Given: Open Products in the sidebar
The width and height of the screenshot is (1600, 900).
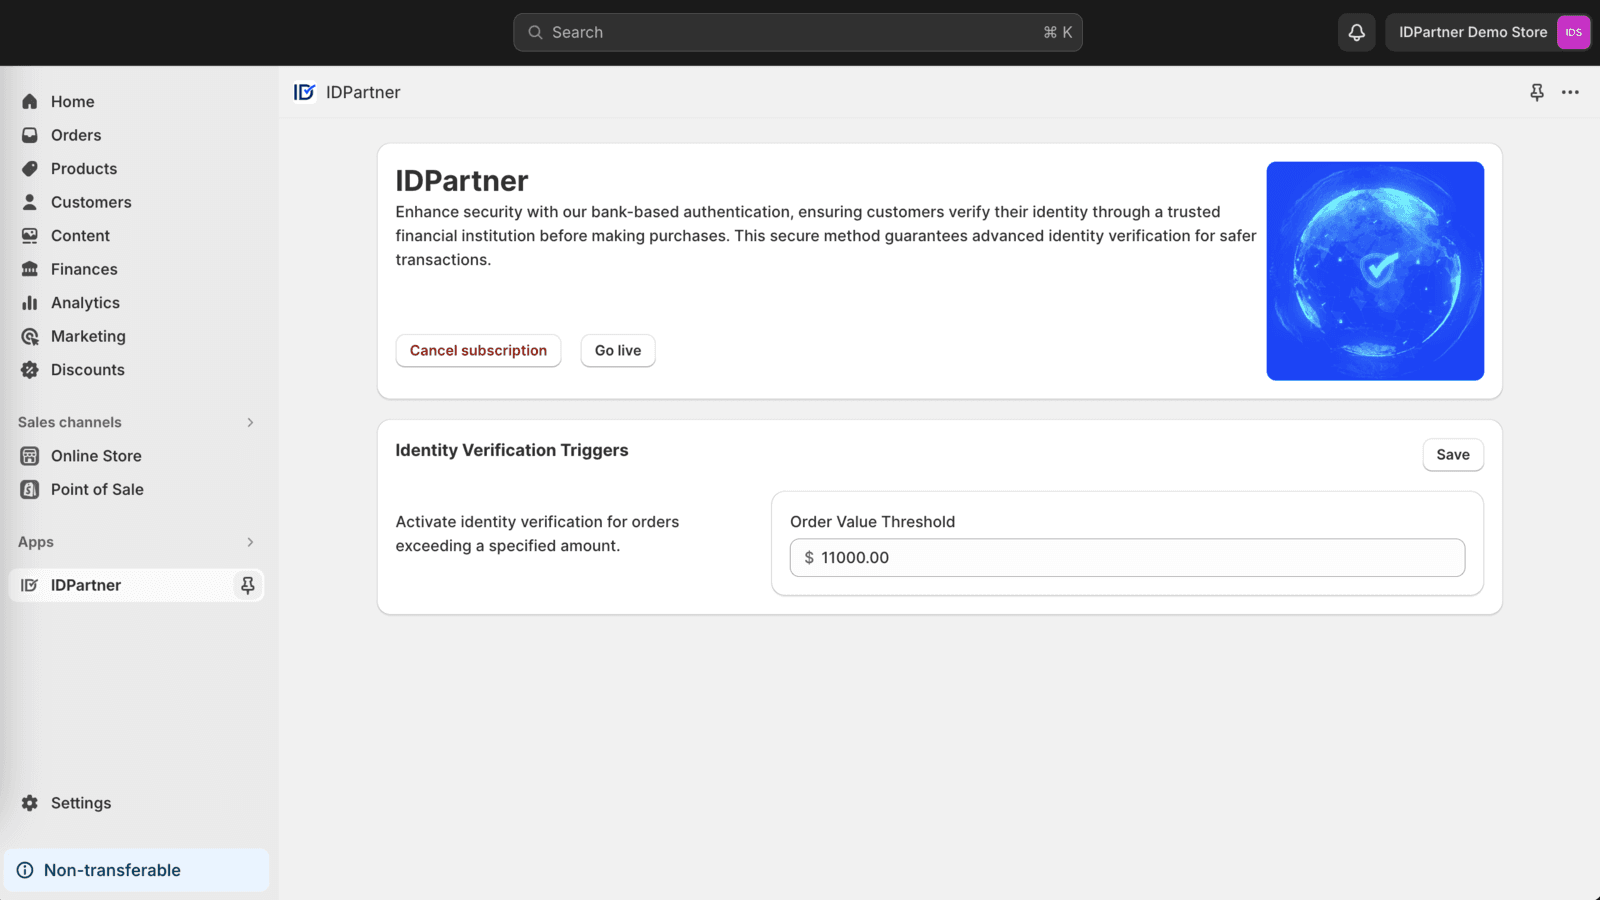Looking at the screenshot, I should tap(84, 169).
